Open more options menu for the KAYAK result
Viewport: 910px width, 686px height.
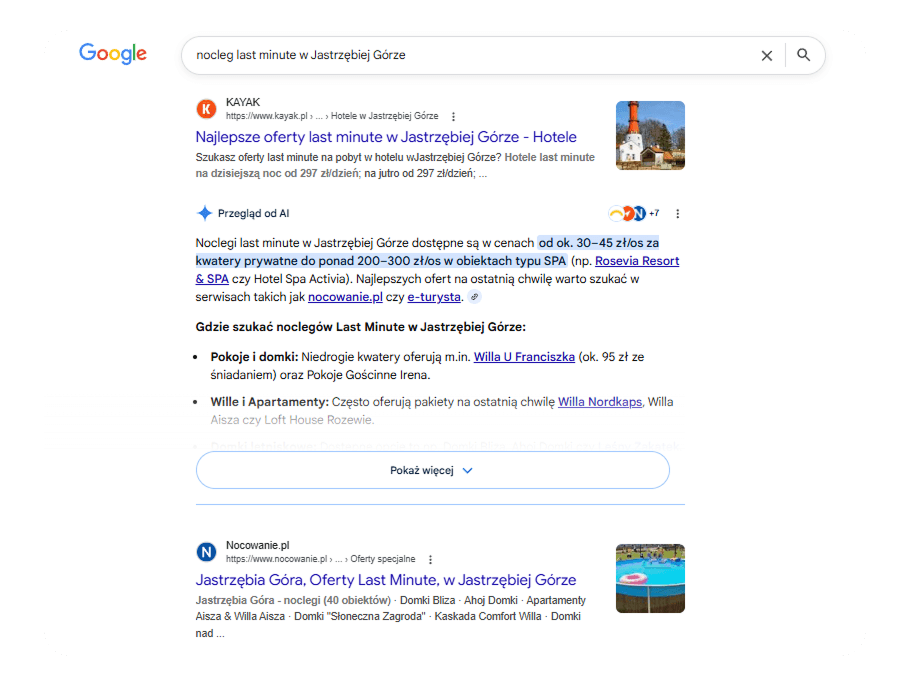pos(453,116)
